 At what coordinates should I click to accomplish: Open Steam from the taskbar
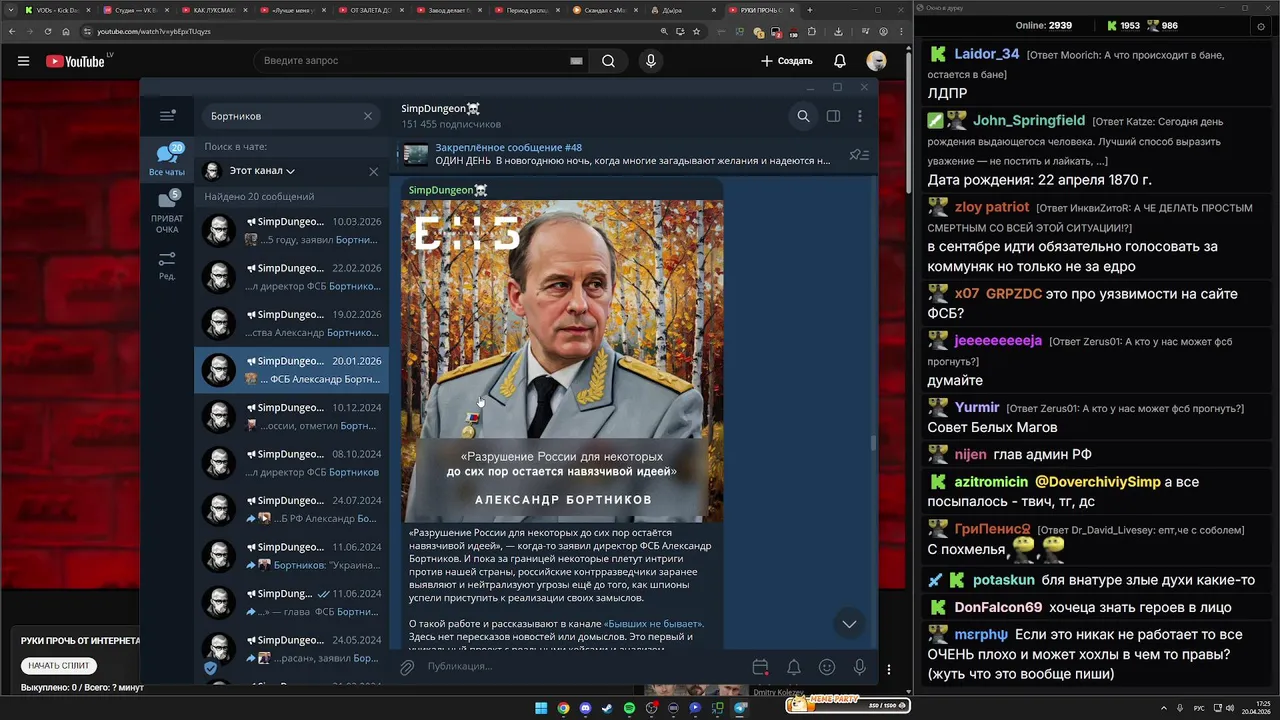607,708
